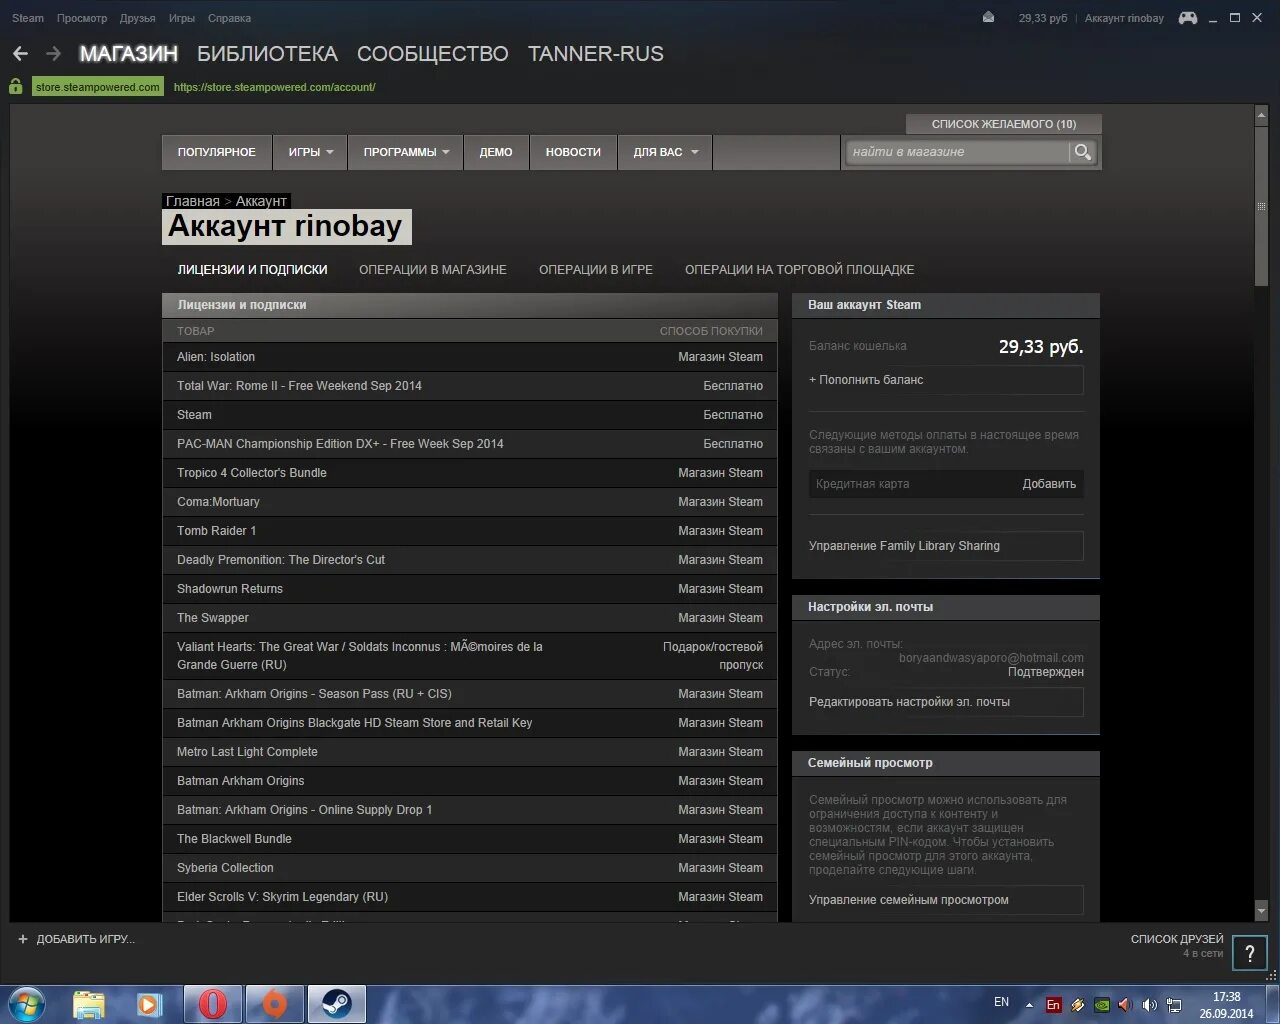Open Управление семейным просмотром
The image size is (1280, 1024).
point(946,900)
